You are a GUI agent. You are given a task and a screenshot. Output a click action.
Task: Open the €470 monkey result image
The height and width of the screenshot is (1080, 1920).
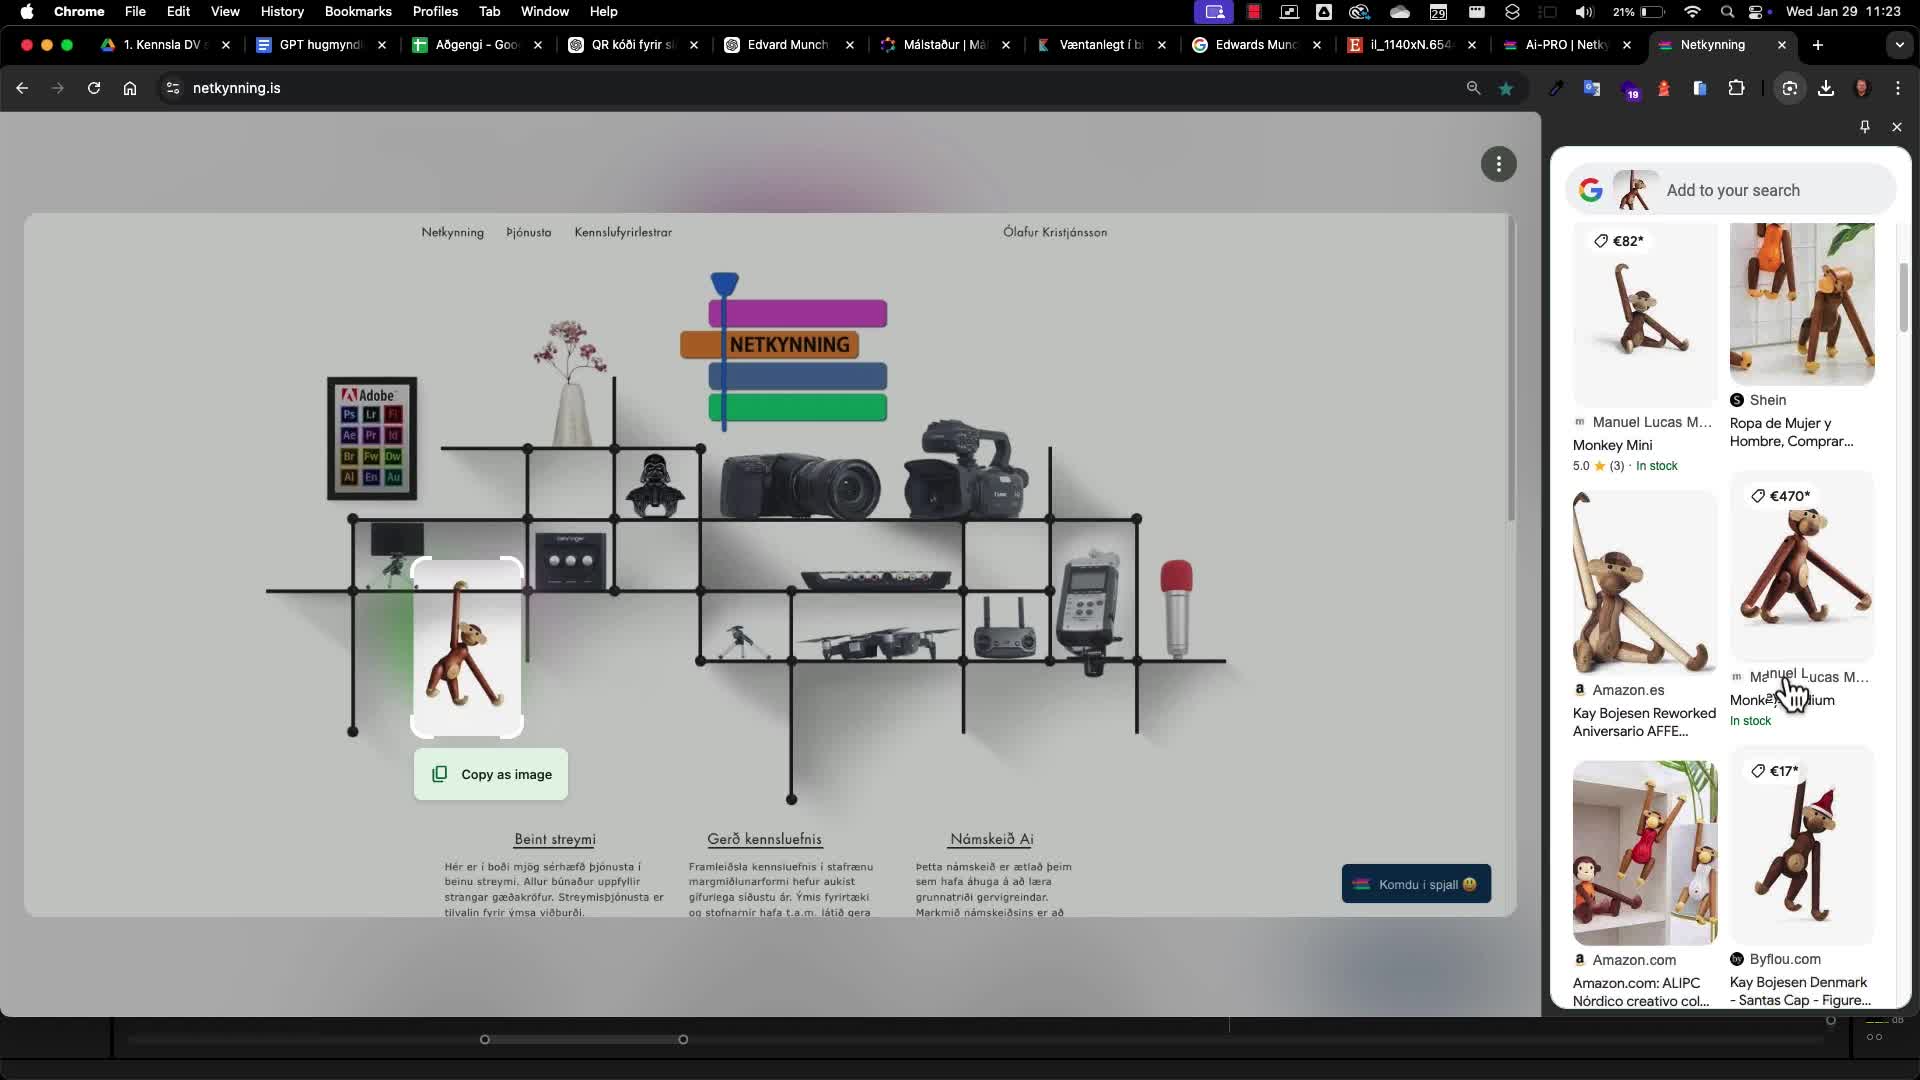[1802, 566]
